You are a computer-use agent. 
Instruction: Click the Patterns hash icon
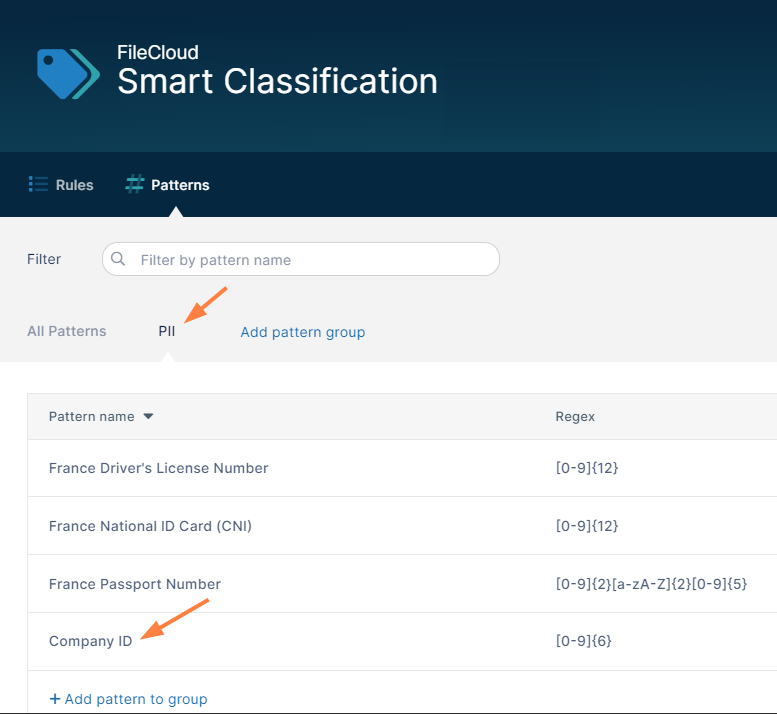point(134,184)
